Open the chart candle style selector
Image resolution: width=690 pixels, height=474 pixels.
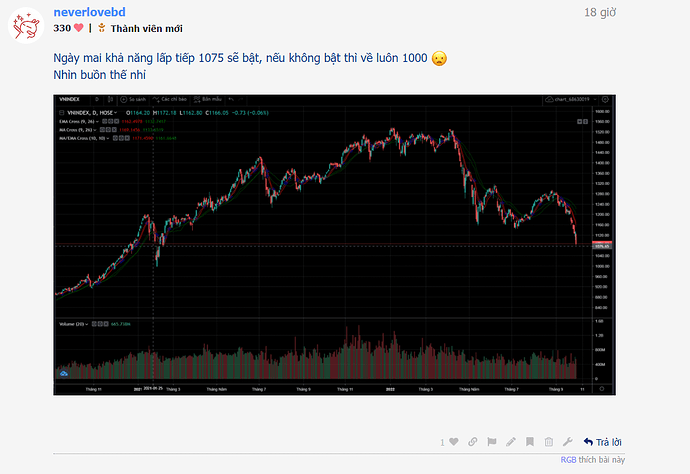pyautogui.click(x=109, y=100)
